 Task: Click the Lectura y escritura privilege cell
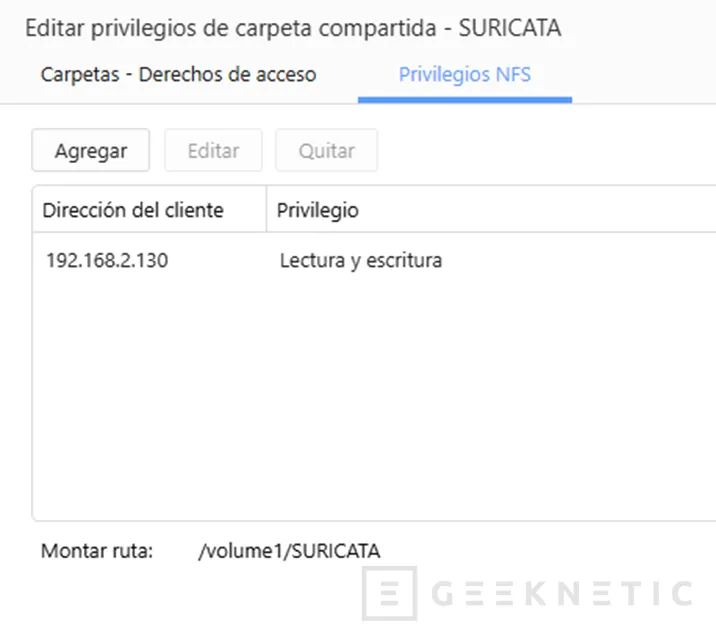click(361, 261)
